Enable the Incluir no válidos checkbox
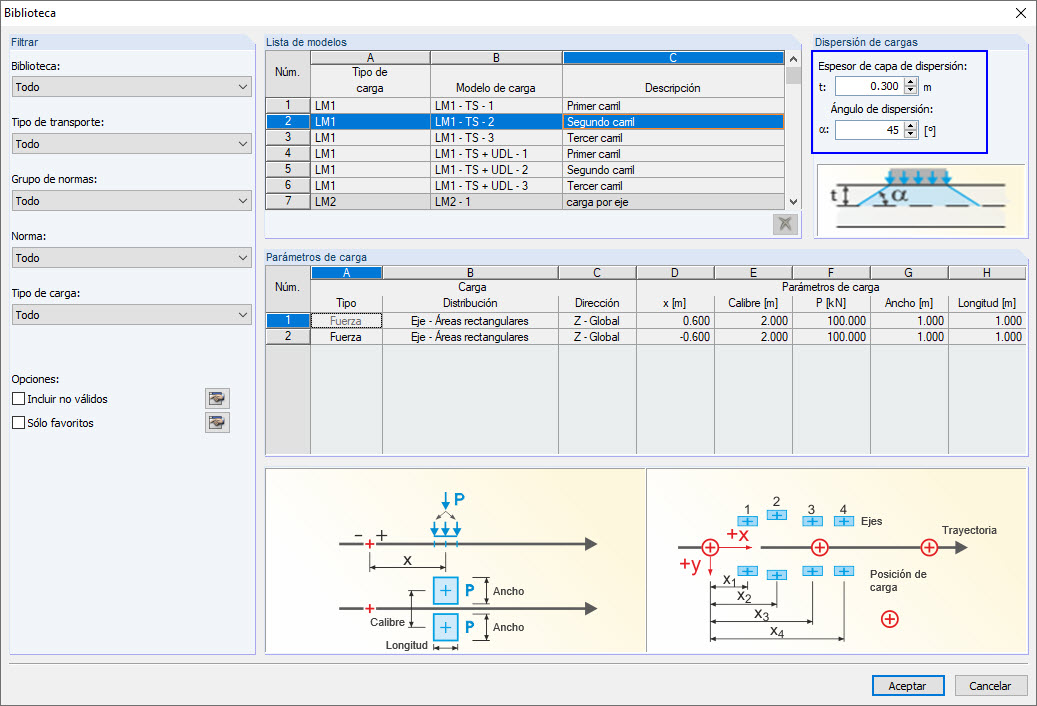The height and width of the screenshot is (706, 1037). [x=19, y=399]
